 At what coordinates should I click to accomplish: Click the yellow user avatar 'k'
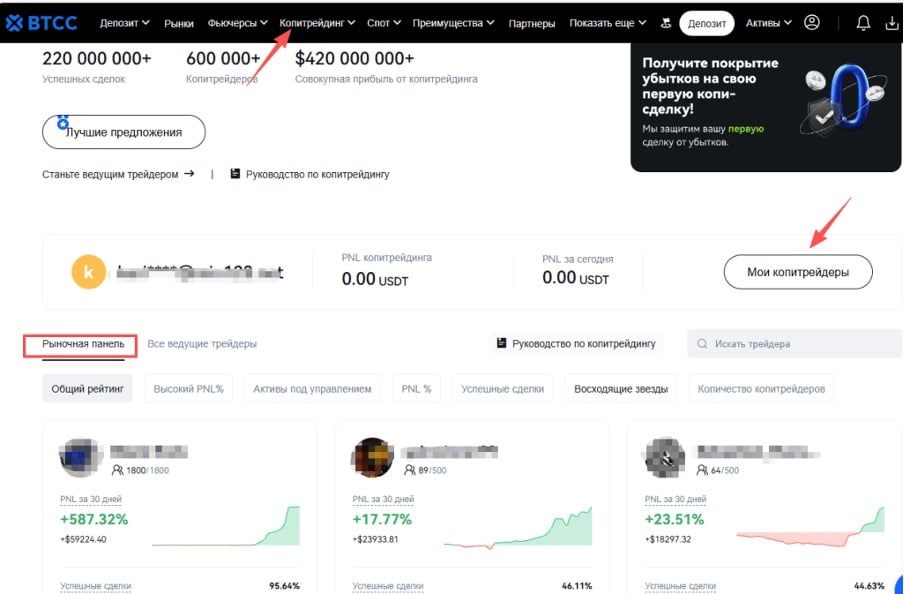point(89,271)
